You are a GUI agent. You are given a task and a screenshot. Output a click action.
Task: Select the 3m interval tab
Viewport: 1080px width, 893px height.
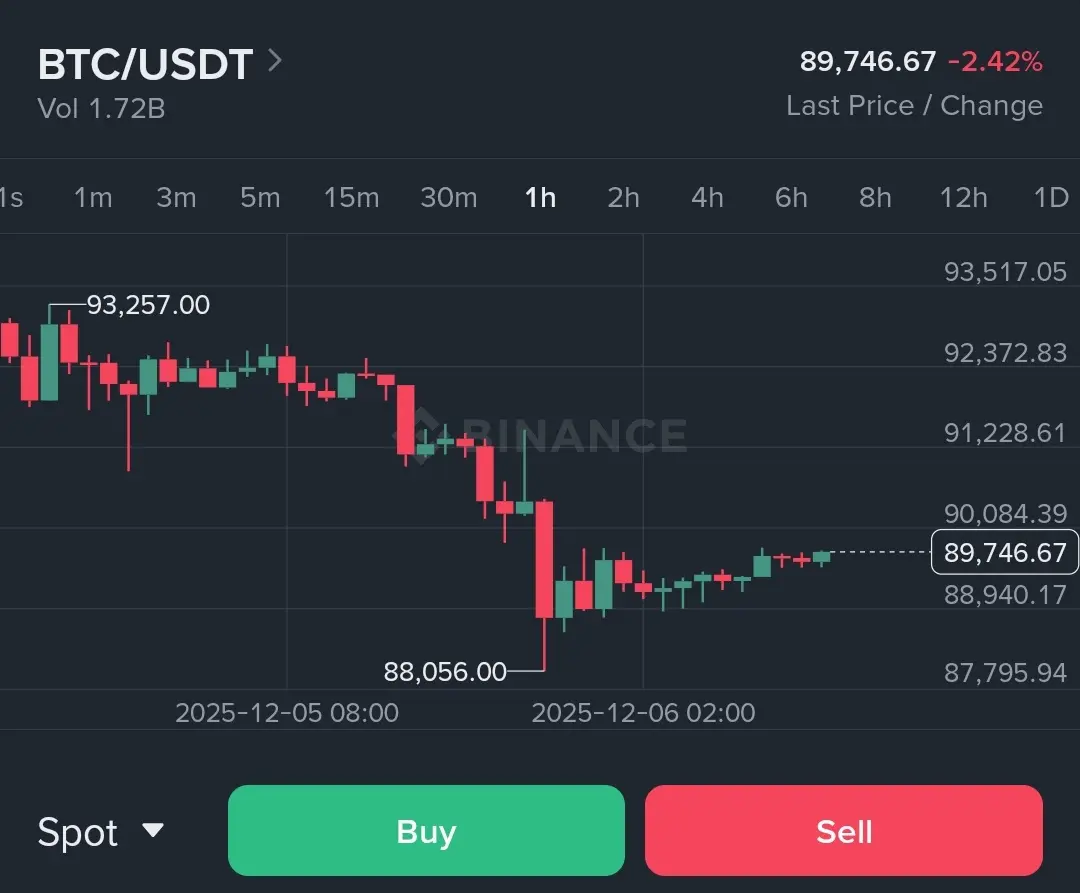[x=176, y=198]
